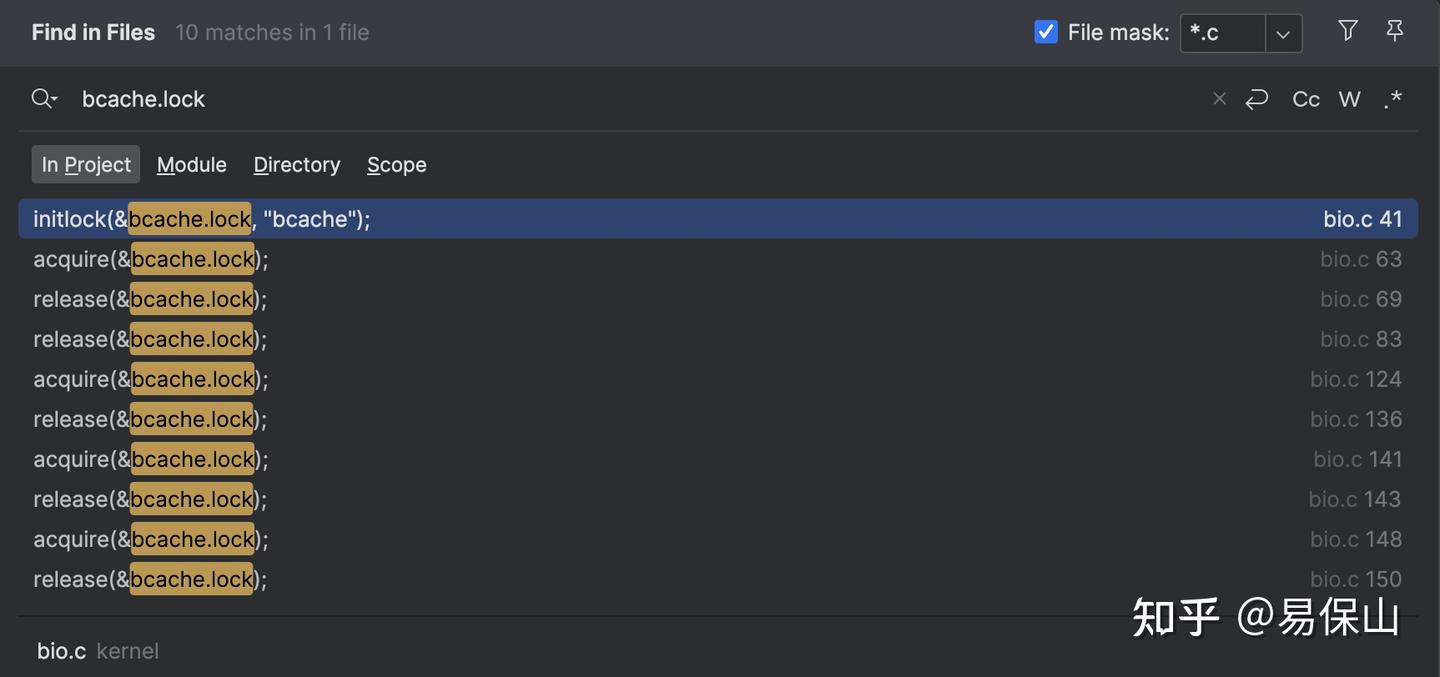
Task: Click bio.c kernel file path label
Action: click(97, 651)
